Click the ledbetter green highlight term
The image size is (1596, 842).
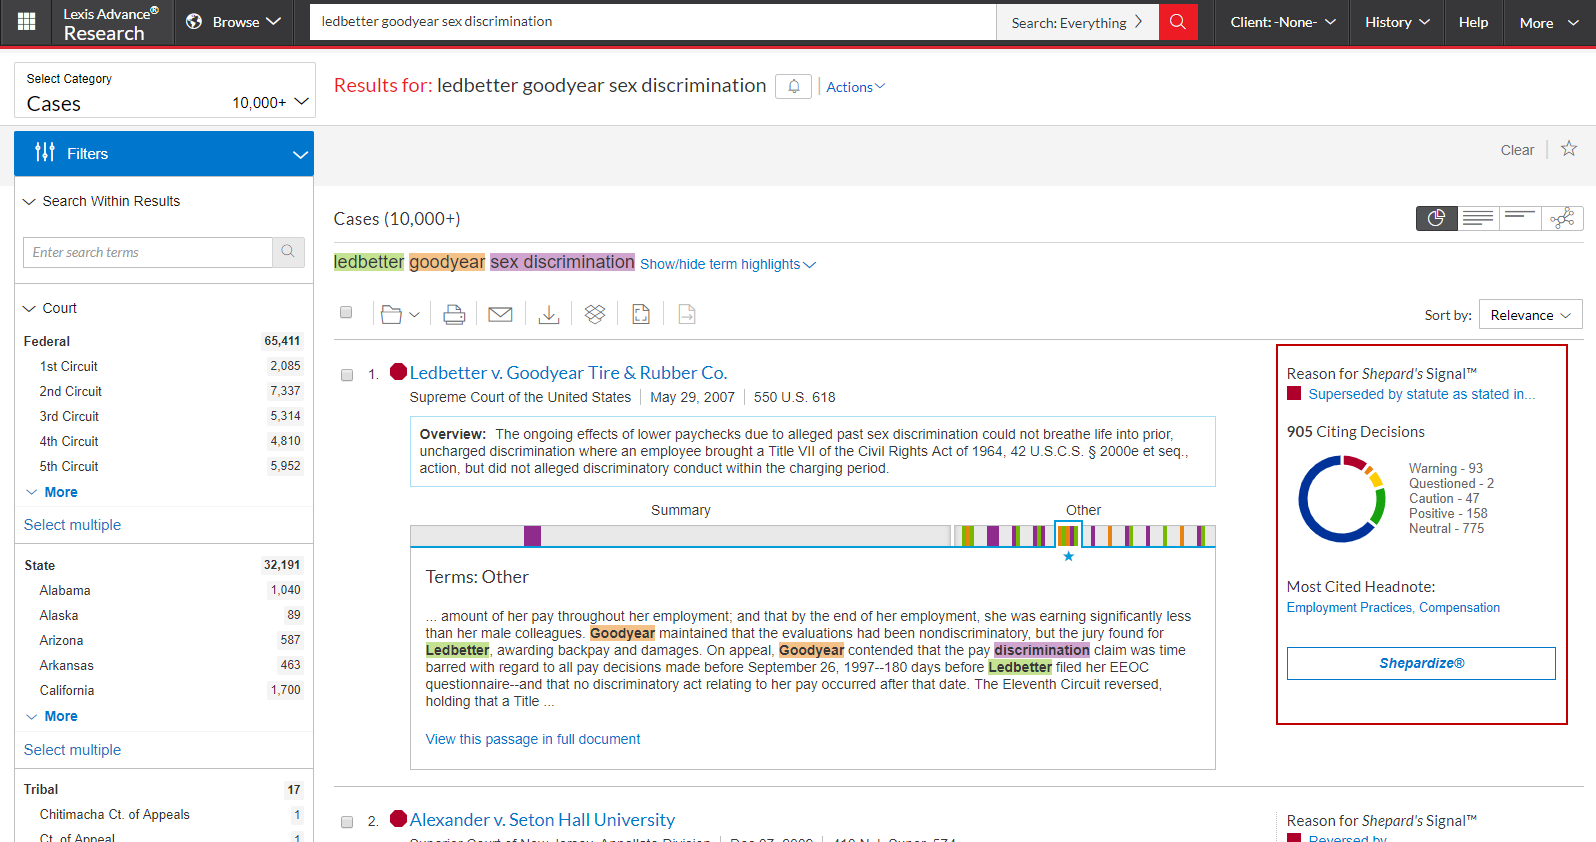coord(369,262)
